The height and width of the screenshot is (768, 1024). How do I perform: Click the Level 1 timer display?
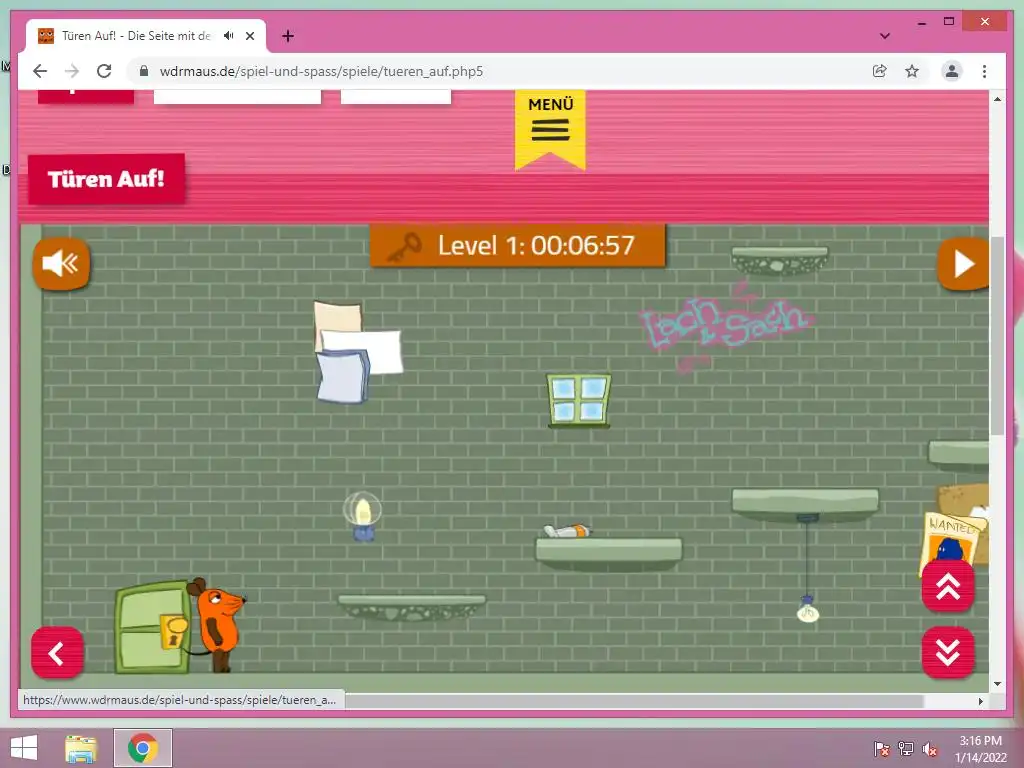click(518, 246)
